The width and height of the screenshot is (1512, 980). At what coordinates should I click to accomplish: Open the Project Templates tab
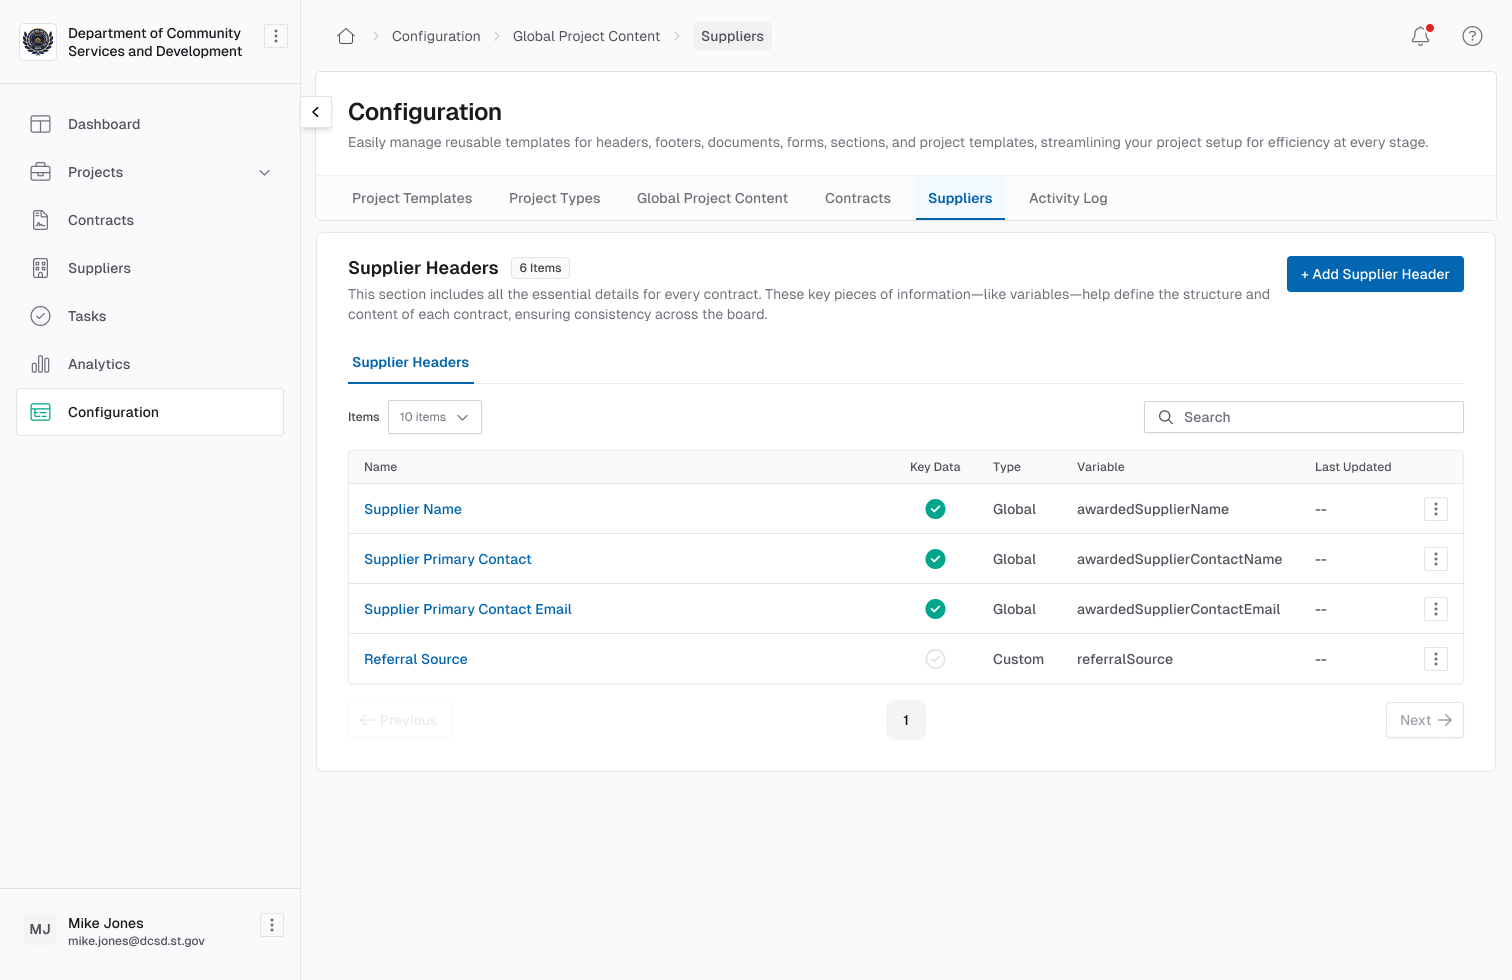(x=411, y=198)
